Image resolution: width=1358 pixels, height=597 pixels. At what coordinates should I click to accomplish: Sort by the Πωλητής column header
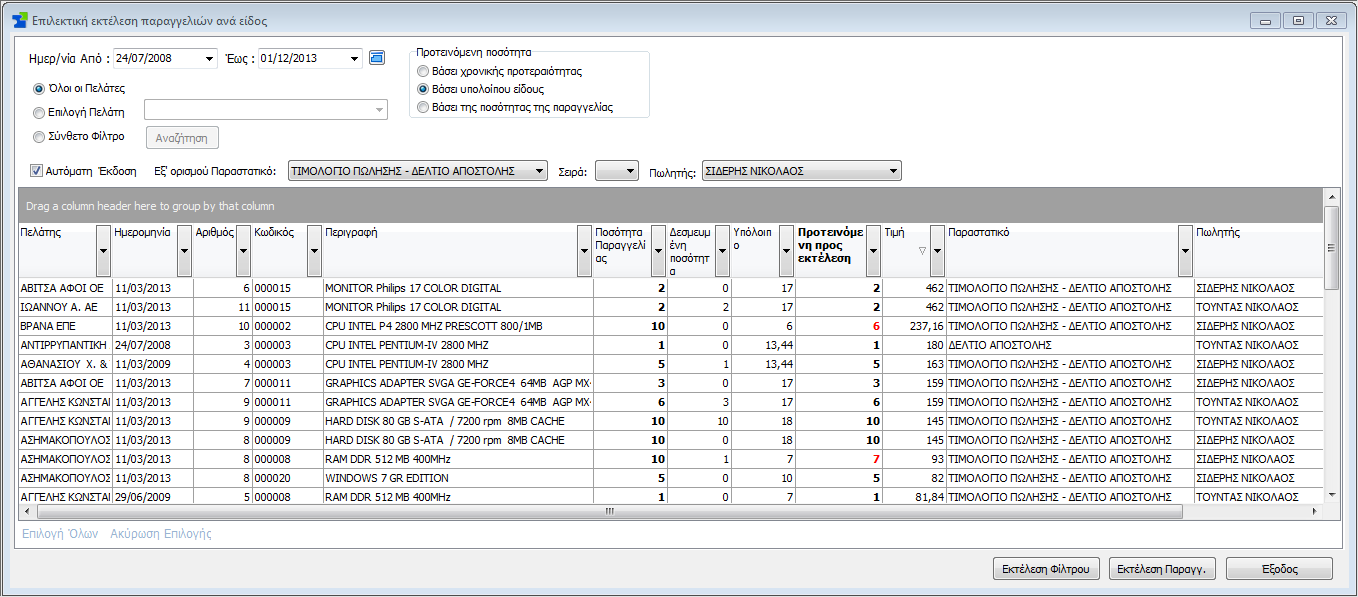pyautogui.click(x=1258, y=250)
